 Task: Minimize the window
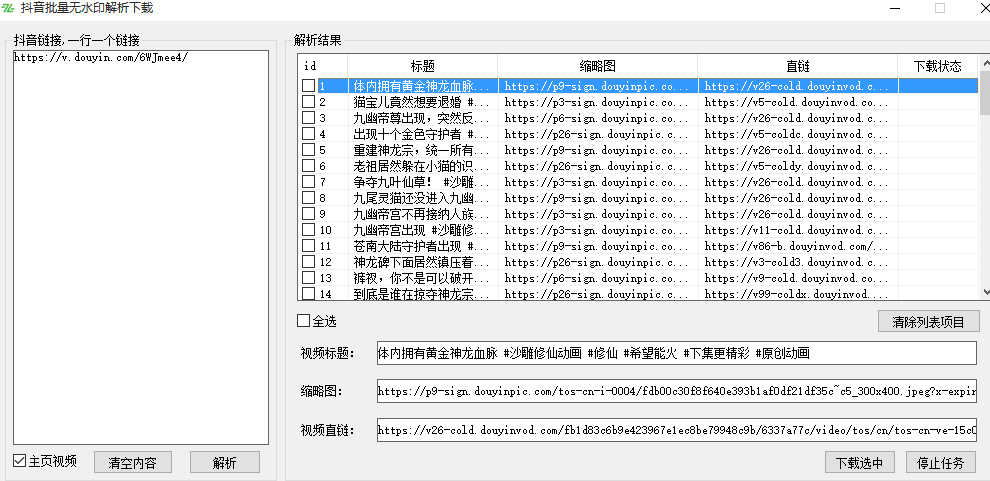[896, 8]
